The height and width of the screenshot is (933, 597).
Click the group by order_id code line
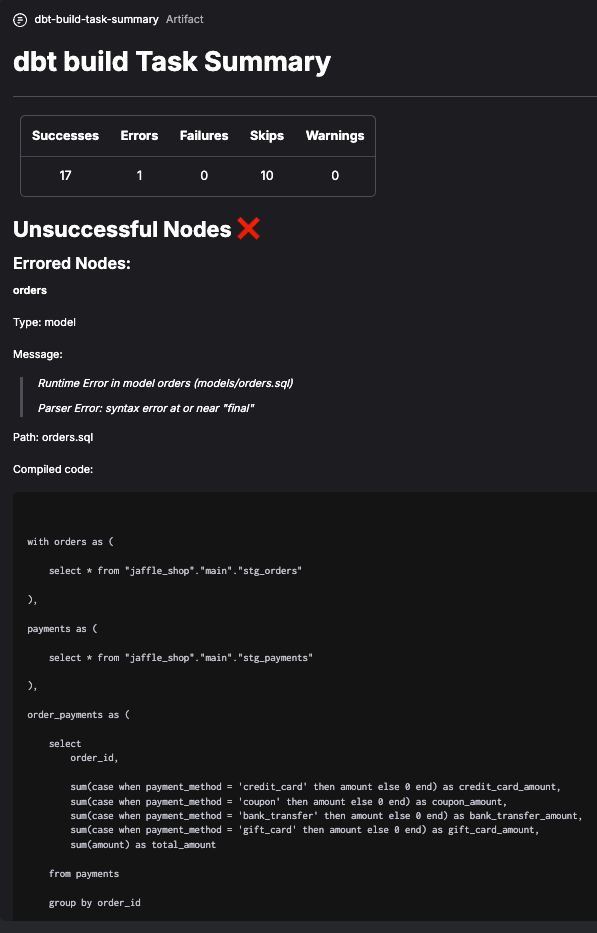(95, 903)
